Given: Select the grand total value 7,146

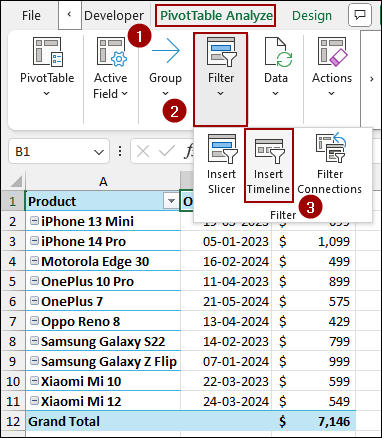Looking at the screenshot, I should 314,421.
